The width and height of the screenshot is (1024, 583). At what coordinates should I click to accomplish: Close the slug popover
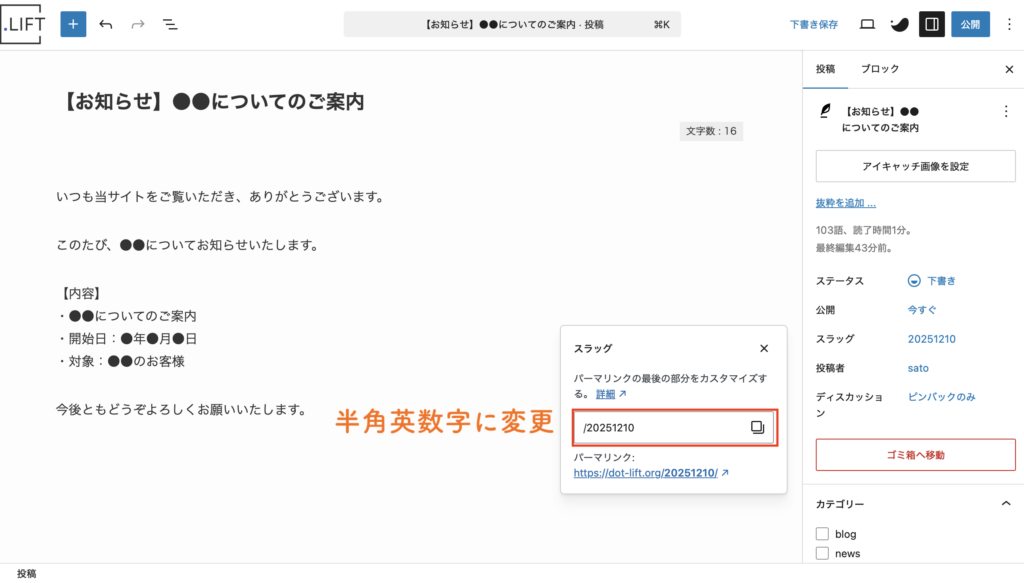(x=764, y=348)
